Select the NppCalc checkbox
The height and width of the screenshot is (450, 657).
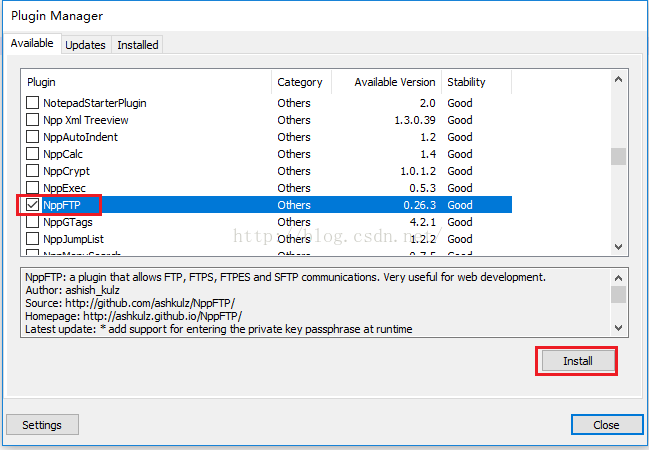click(33, 154)
